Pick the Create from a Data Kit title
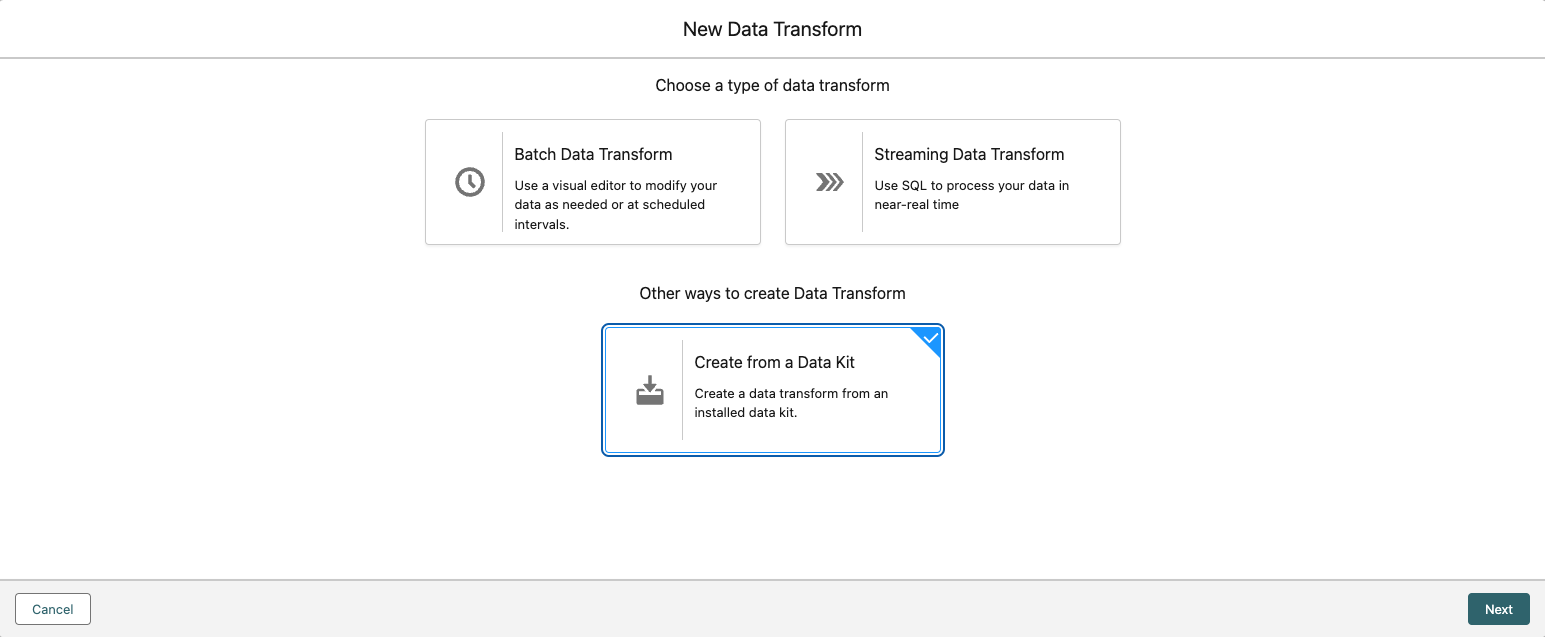The height and width of the screenshot is (637, 1545). click(x=774, y=362)
